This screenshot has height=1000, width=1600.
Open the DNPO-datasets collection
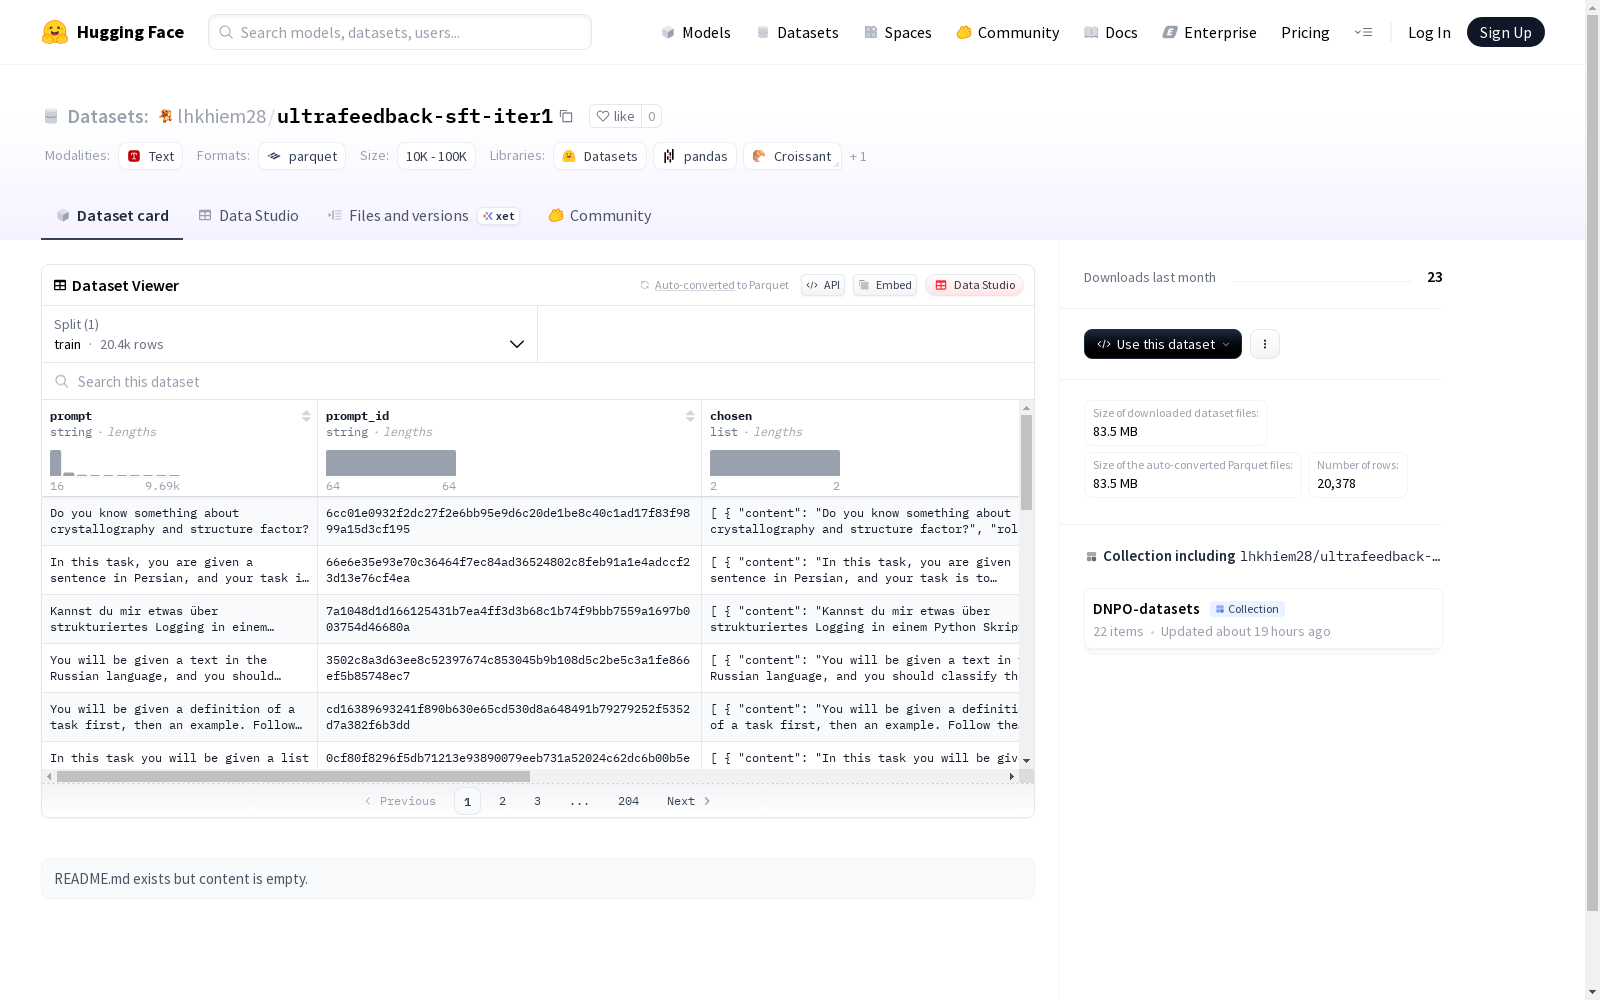(1262, 620)
